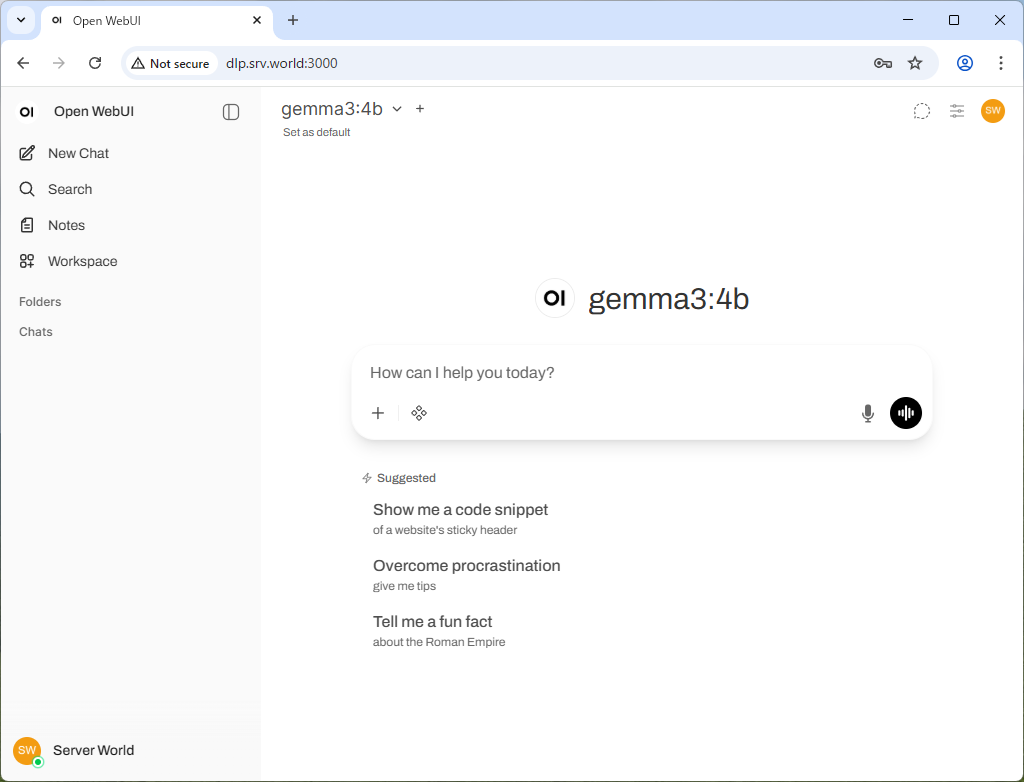Start voice mode with waveform button
This screenshot has height=782, width=1024.
tap(905, 413)
